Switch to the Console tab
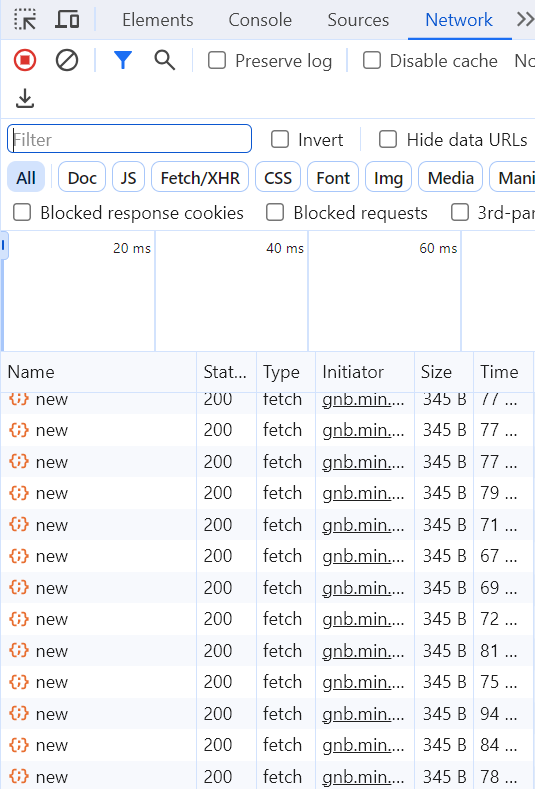Screen dimensions: 535x789 click(260, 20)
